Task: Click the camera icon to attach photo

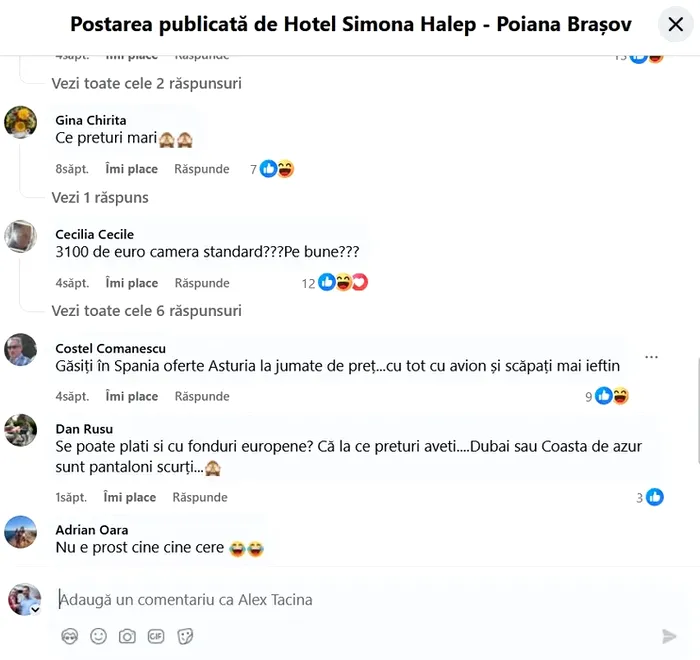Action: [x=127, y=636]
